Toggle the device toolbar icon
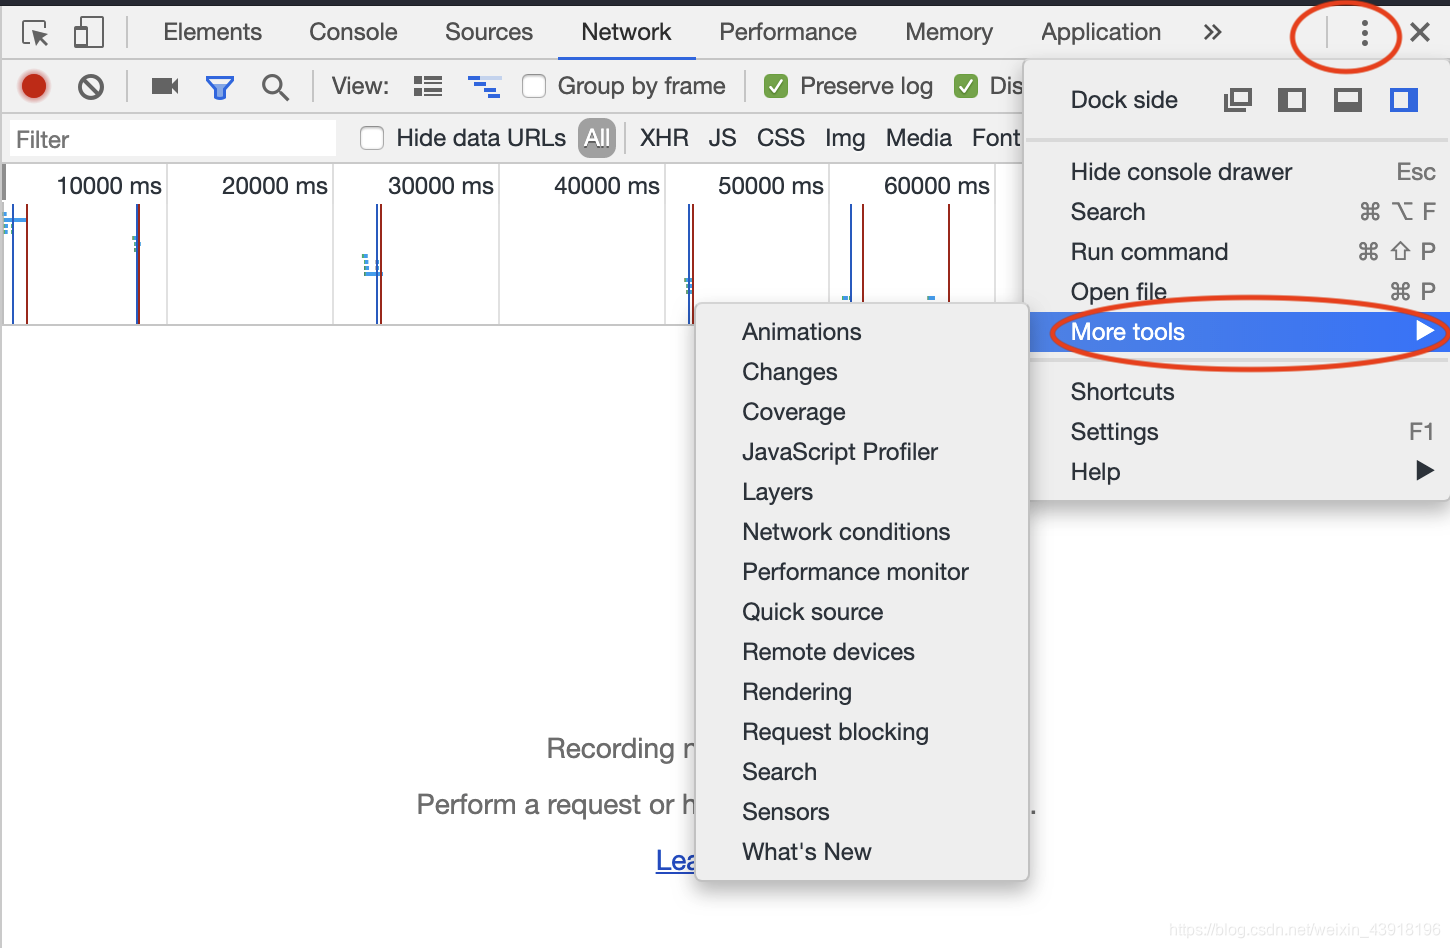The image size is (1450, 948). (x=89, y=32)
